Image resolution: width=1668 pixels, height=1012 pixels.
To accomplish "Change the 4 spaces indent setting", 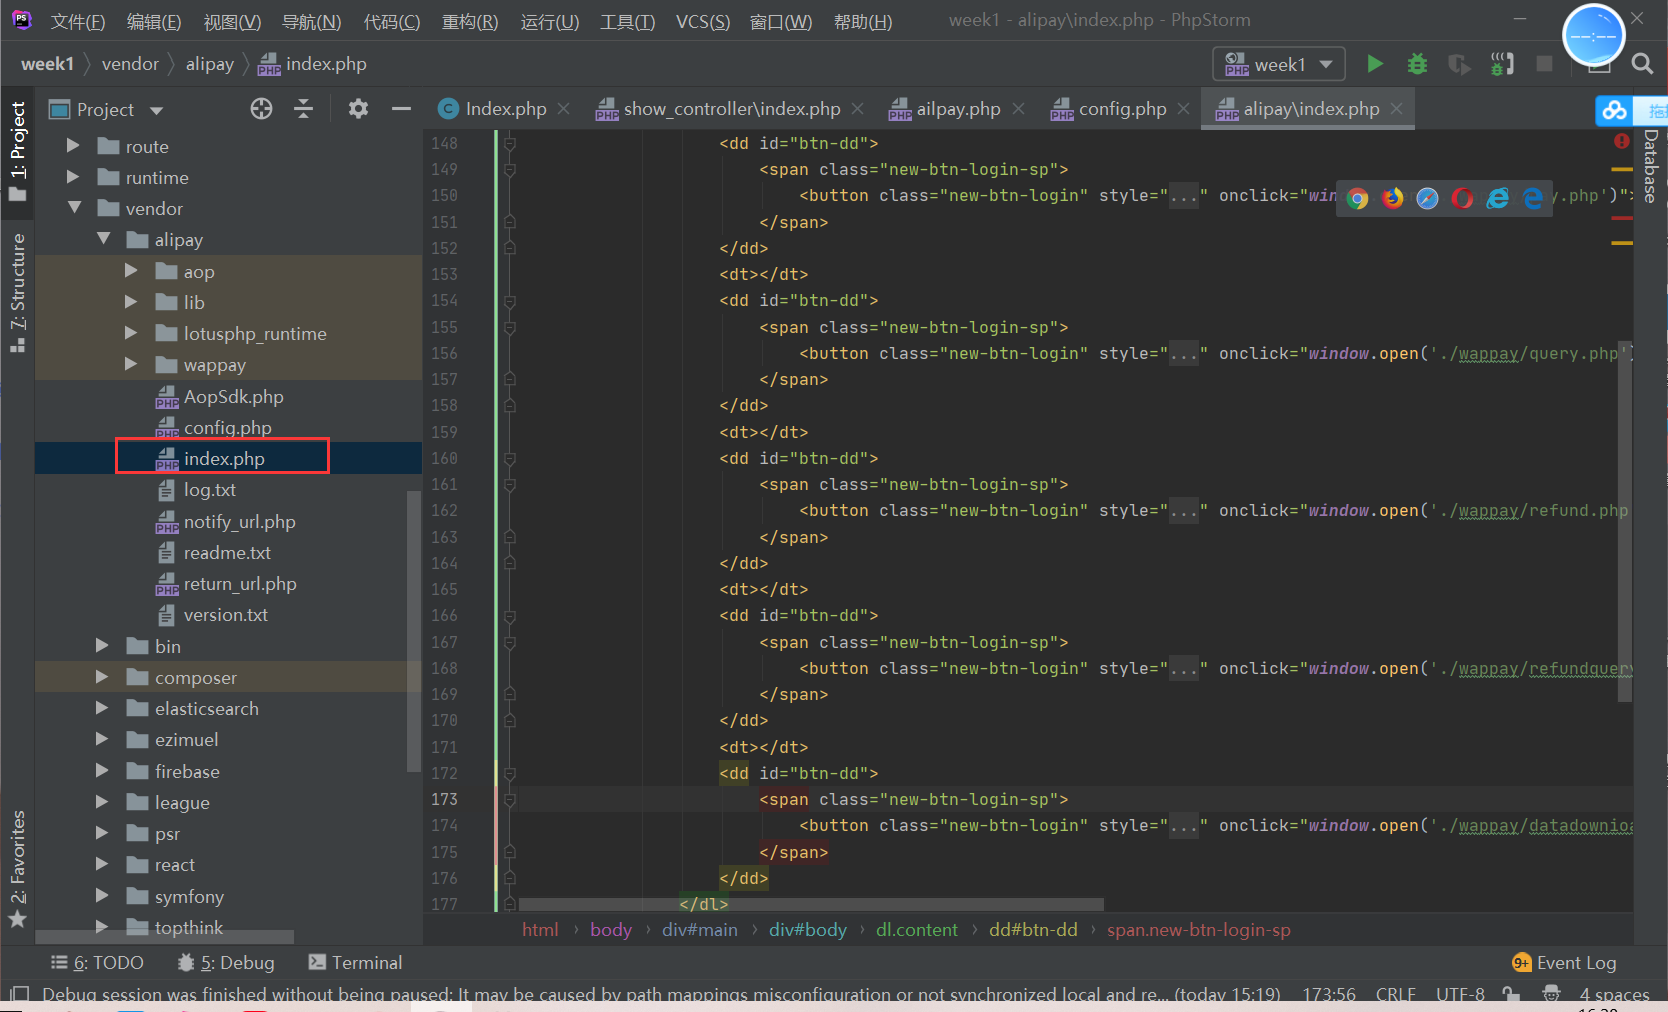I will pyautogui.click(x=1614, y=994).
